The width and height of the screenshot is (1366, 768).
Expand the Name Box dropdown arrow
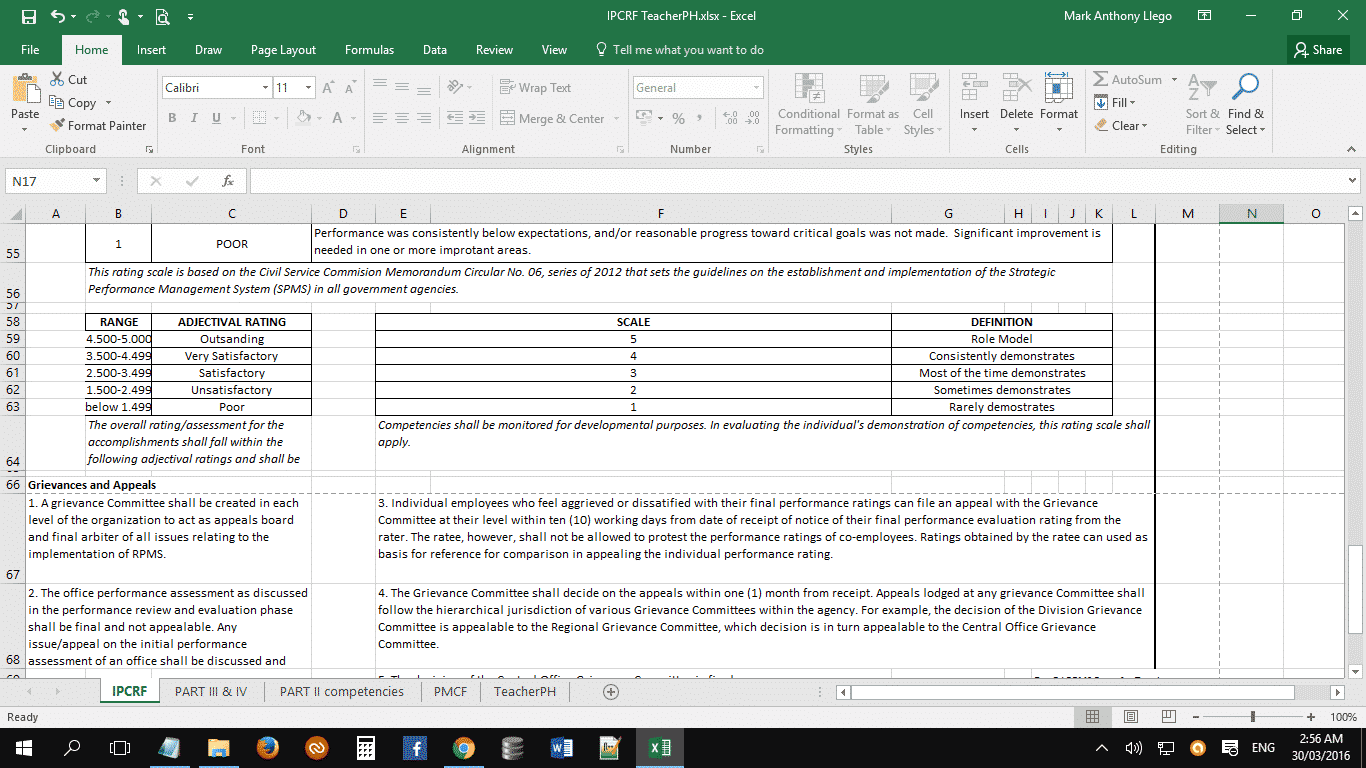(x=97, y=181)
